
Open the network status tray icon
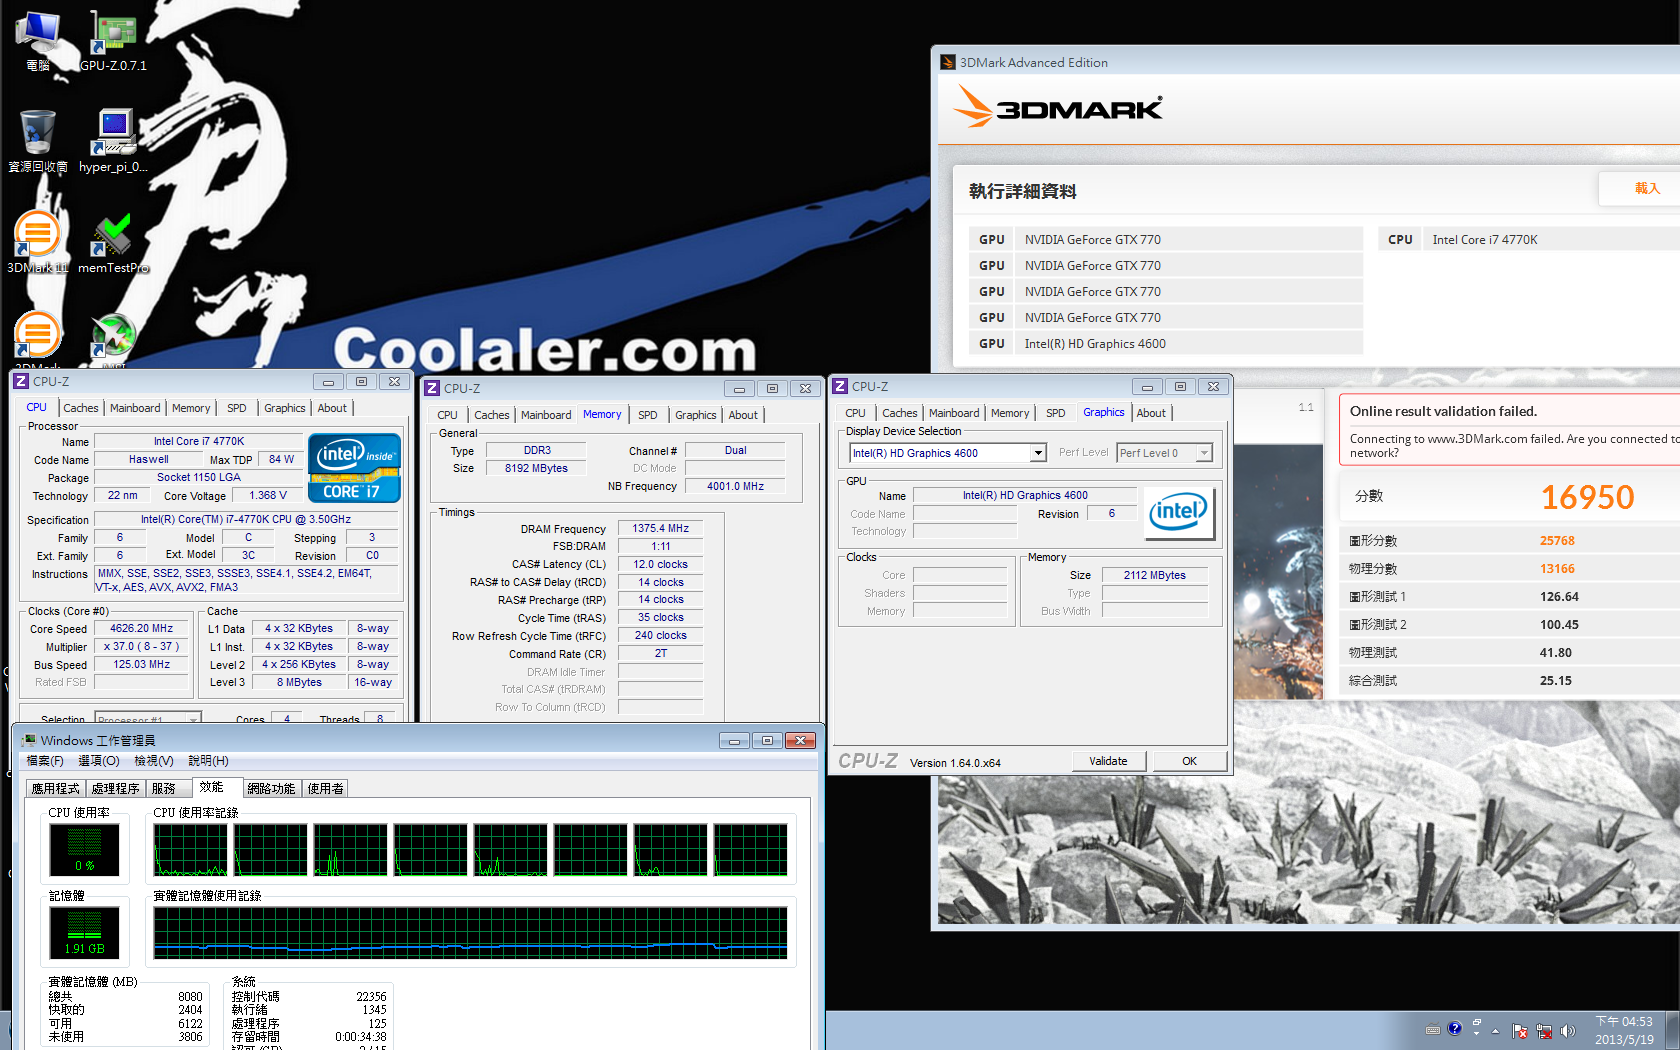click(x=1544, y=1031)
